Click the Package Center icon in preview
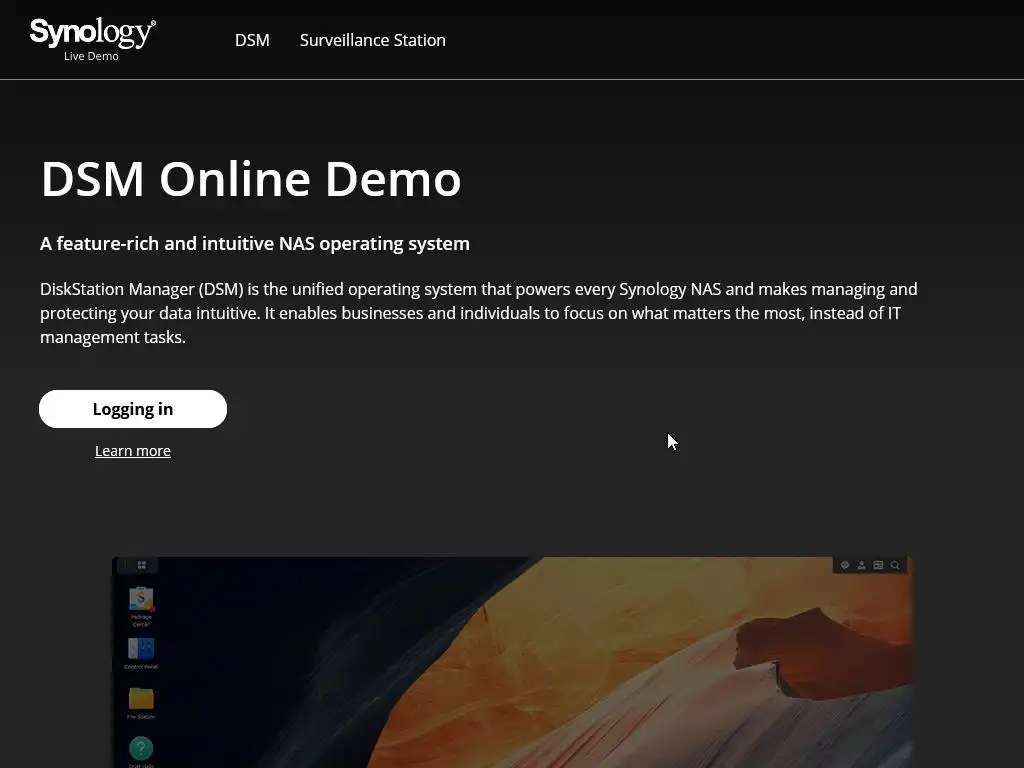Image resolution: width=1024 pixels, height=768 pixels. point(141,598)
